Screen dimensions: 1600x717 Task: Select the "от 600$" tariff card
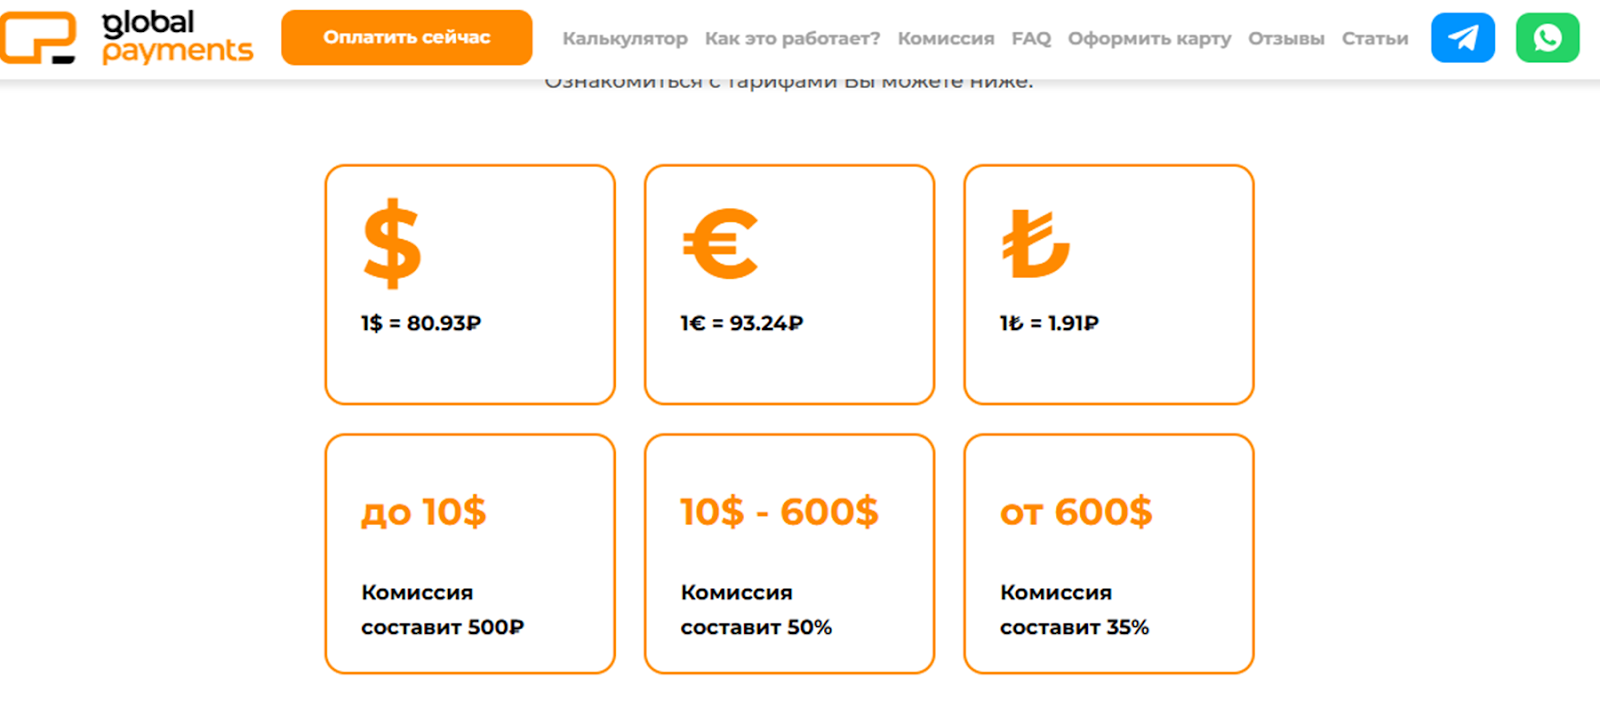[1108, 553]
